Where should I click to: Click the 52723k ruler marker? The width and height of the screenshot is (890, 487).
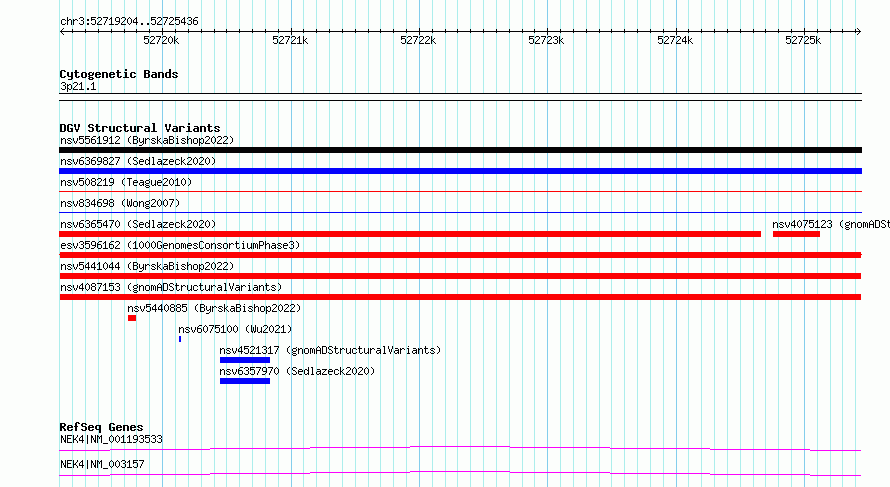(x=546, y=40)
